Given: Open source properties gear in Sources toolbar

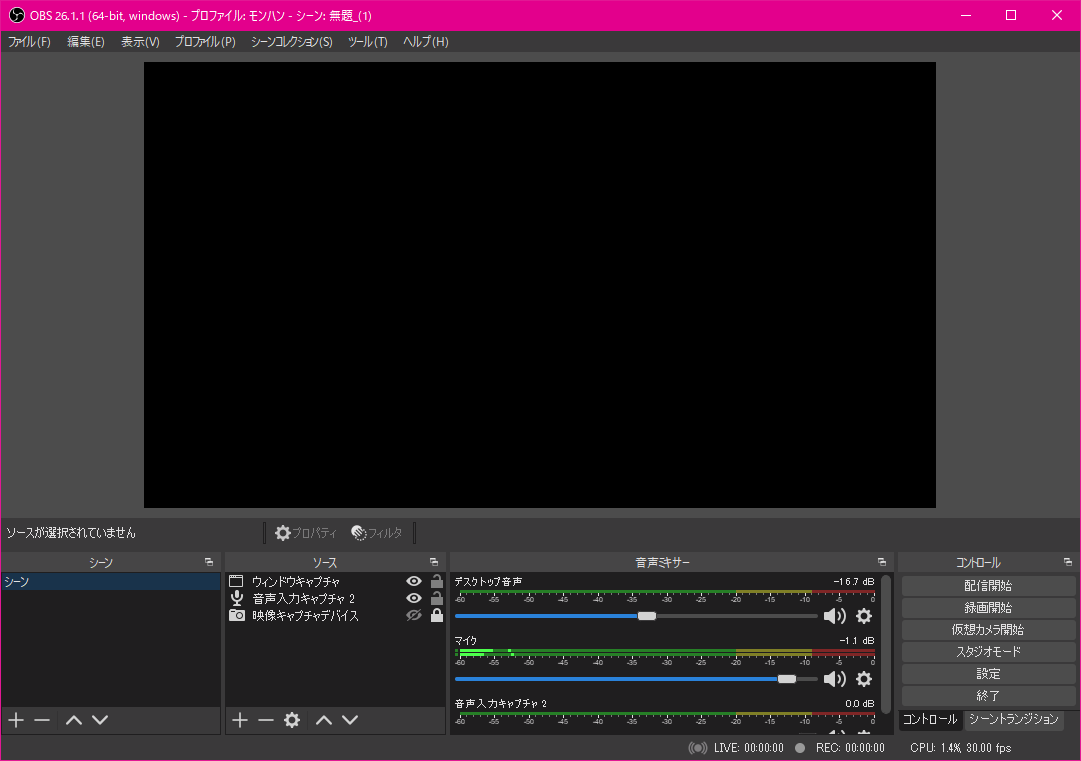Looking at the screenshot, I should (292, 720).
